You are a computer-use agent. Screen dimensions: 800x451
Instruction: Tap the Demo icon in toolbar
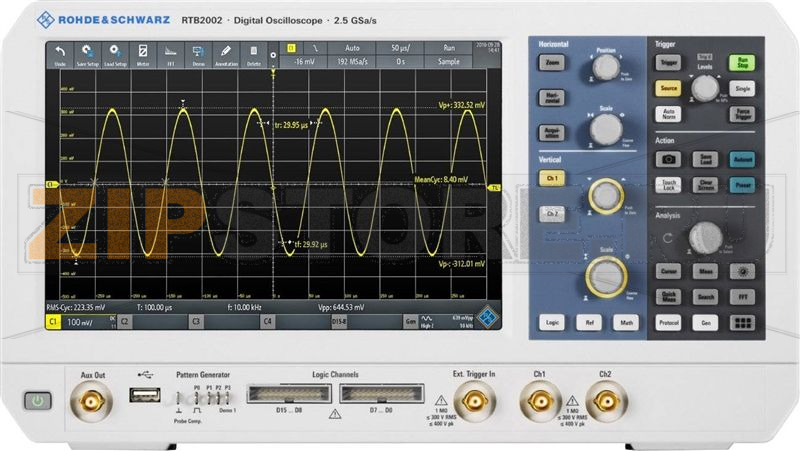198,55
